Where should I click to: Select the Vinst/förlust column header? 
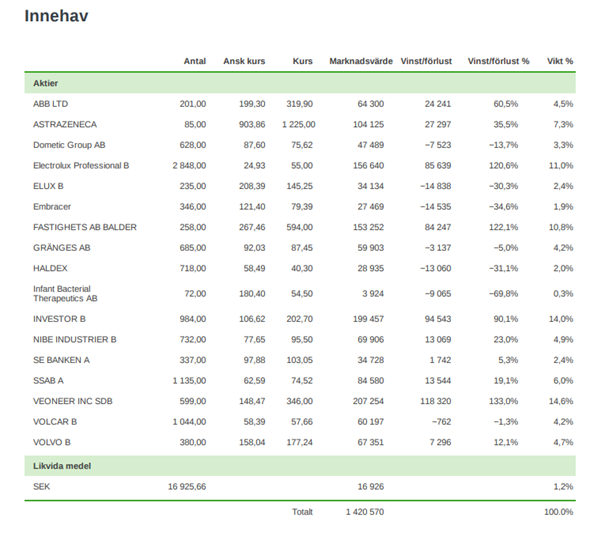coord(426,61)
